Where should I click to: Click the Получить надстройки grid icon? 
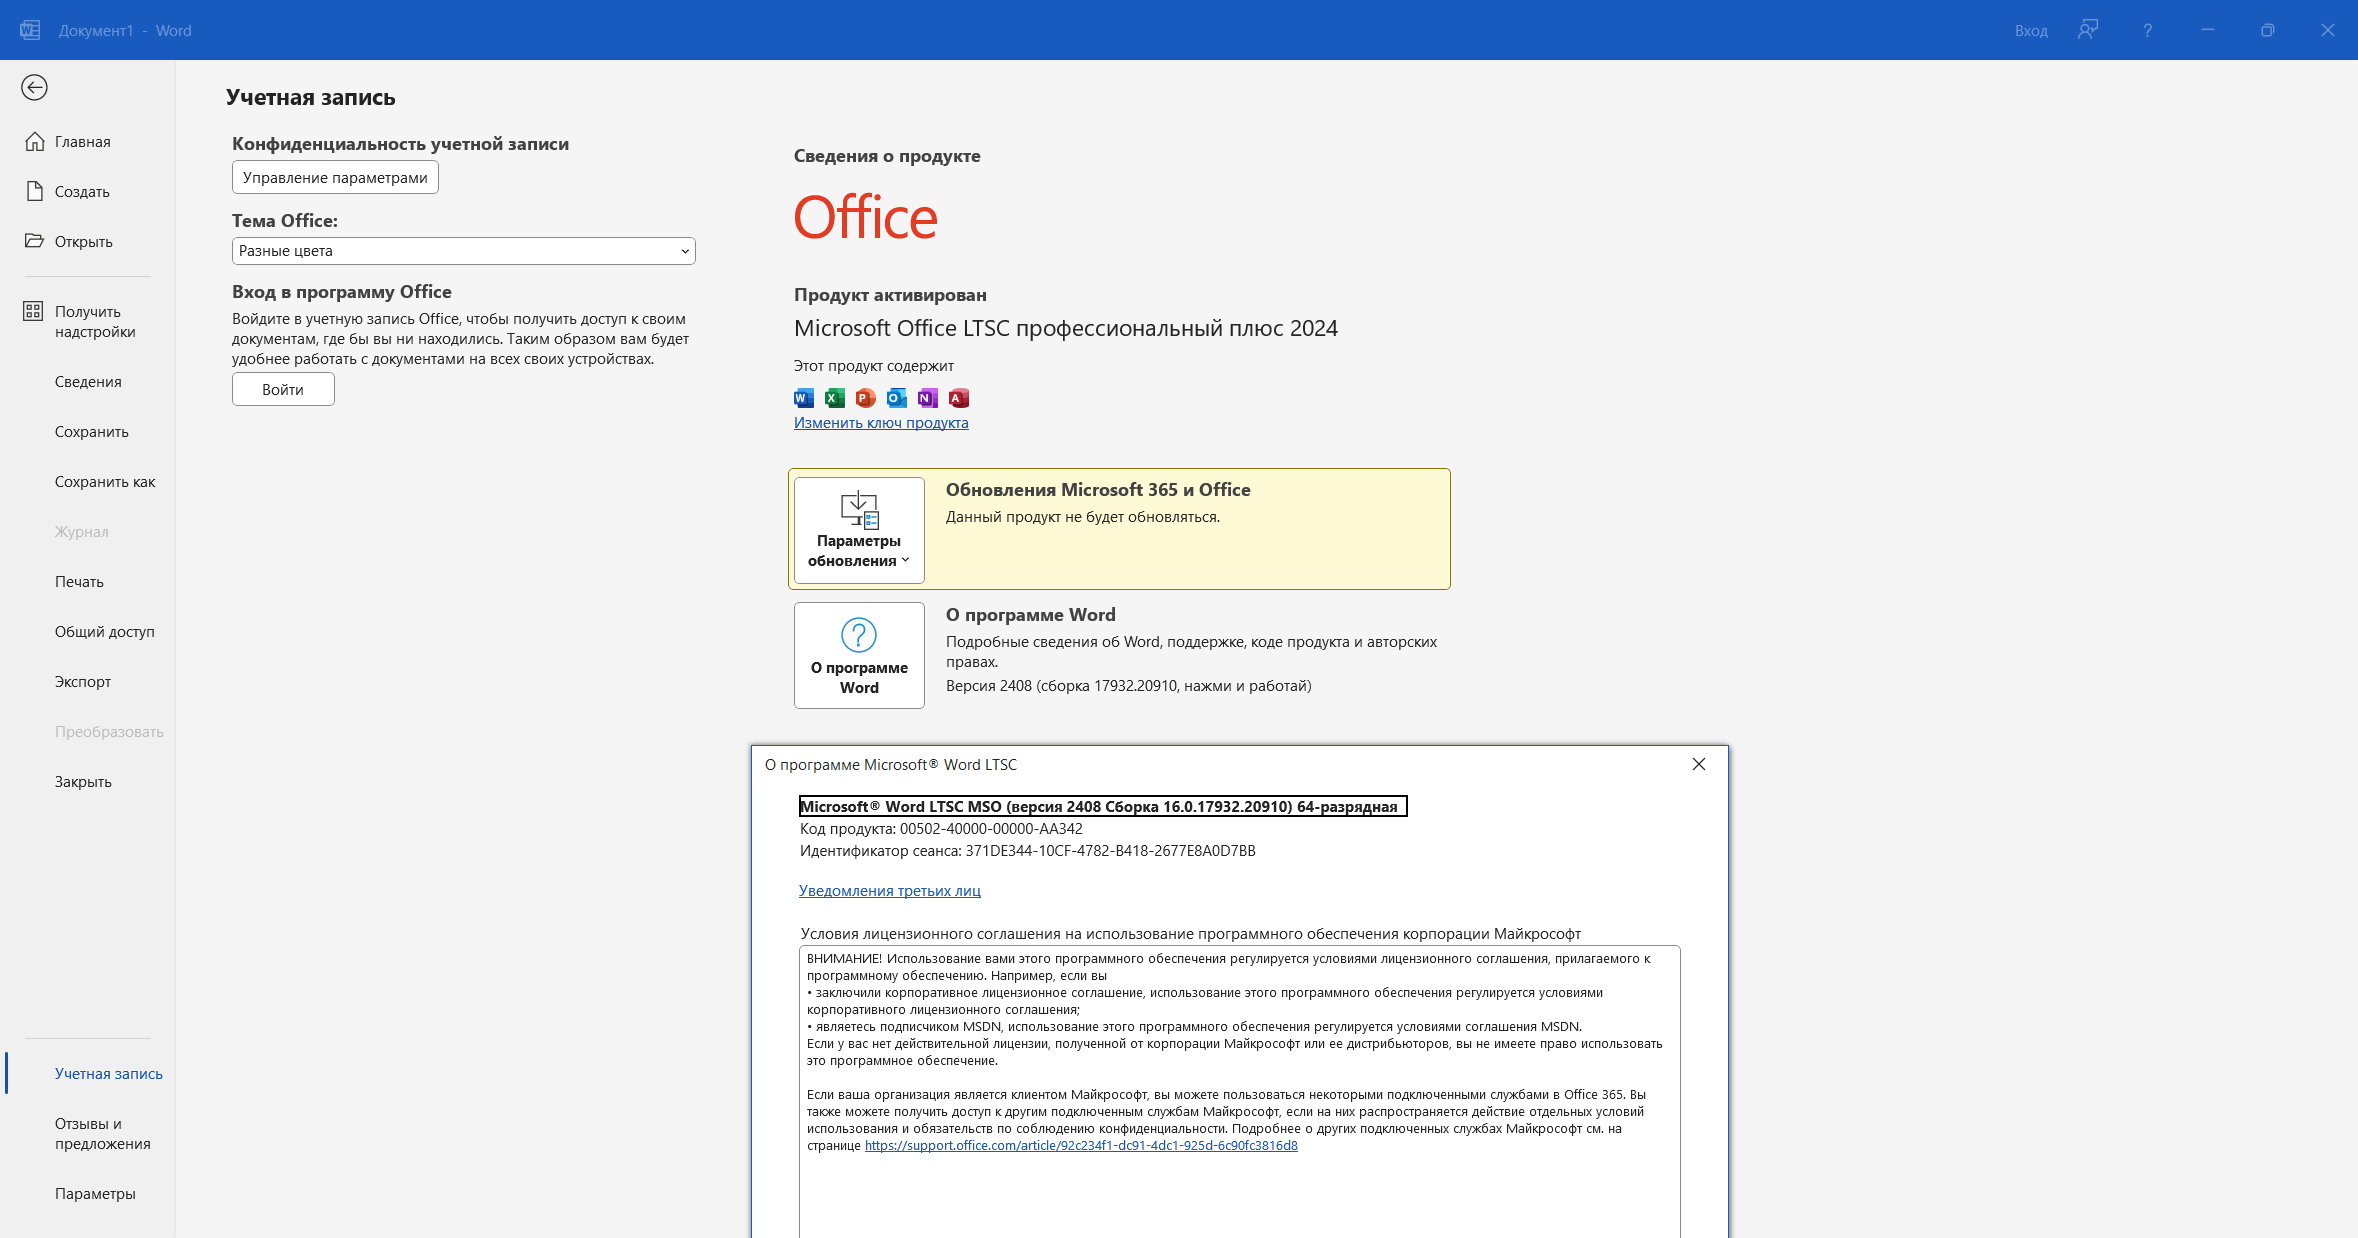pyautogui.click(x=33, y=311)
